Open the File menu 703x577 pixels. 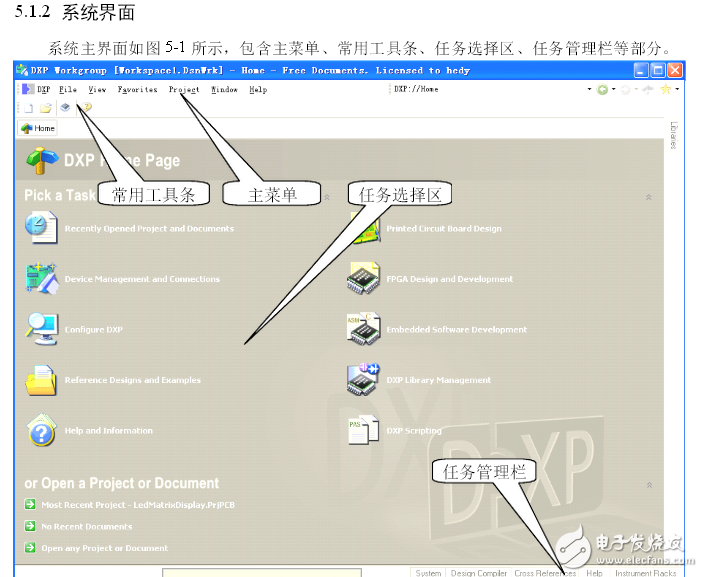[67, 89]
